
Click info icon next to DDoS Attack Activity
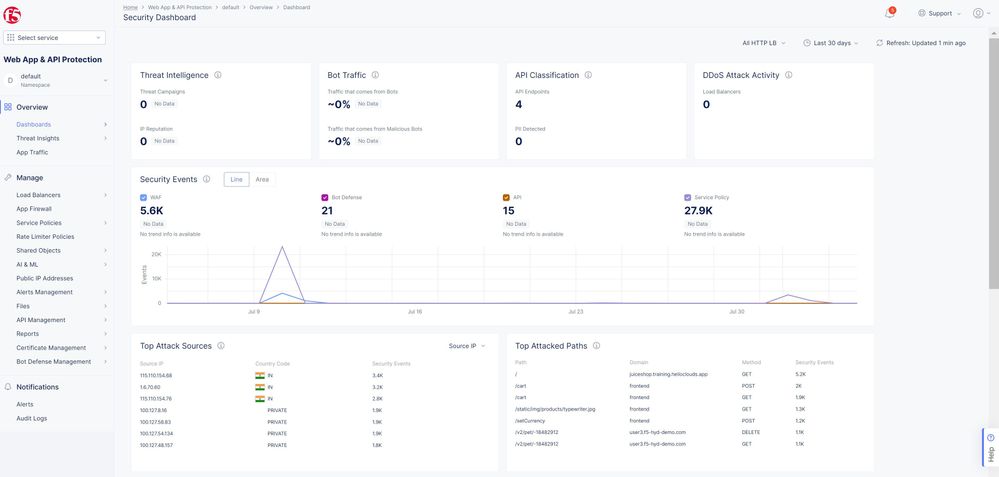pos(788,75)
